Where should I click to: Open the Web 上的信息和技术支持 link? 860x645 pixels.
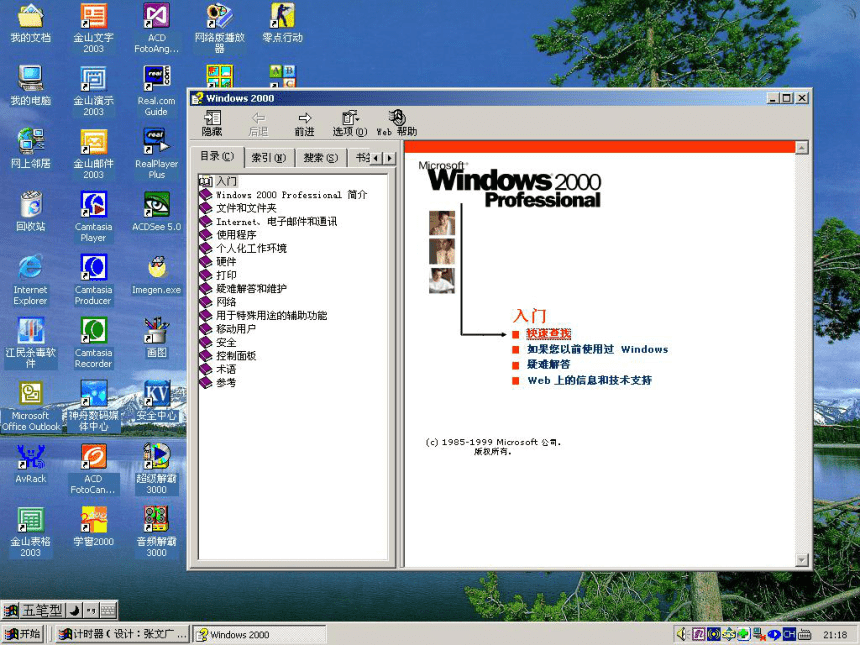[590, 380]
